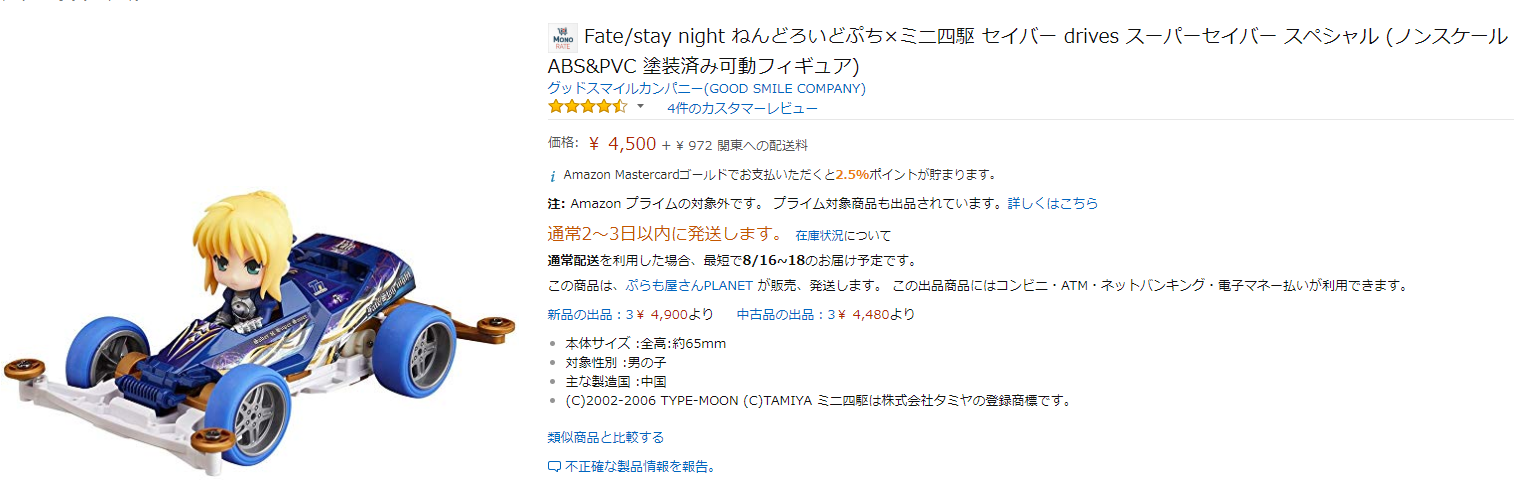Click the 2.5% points text

click(851, 174)
